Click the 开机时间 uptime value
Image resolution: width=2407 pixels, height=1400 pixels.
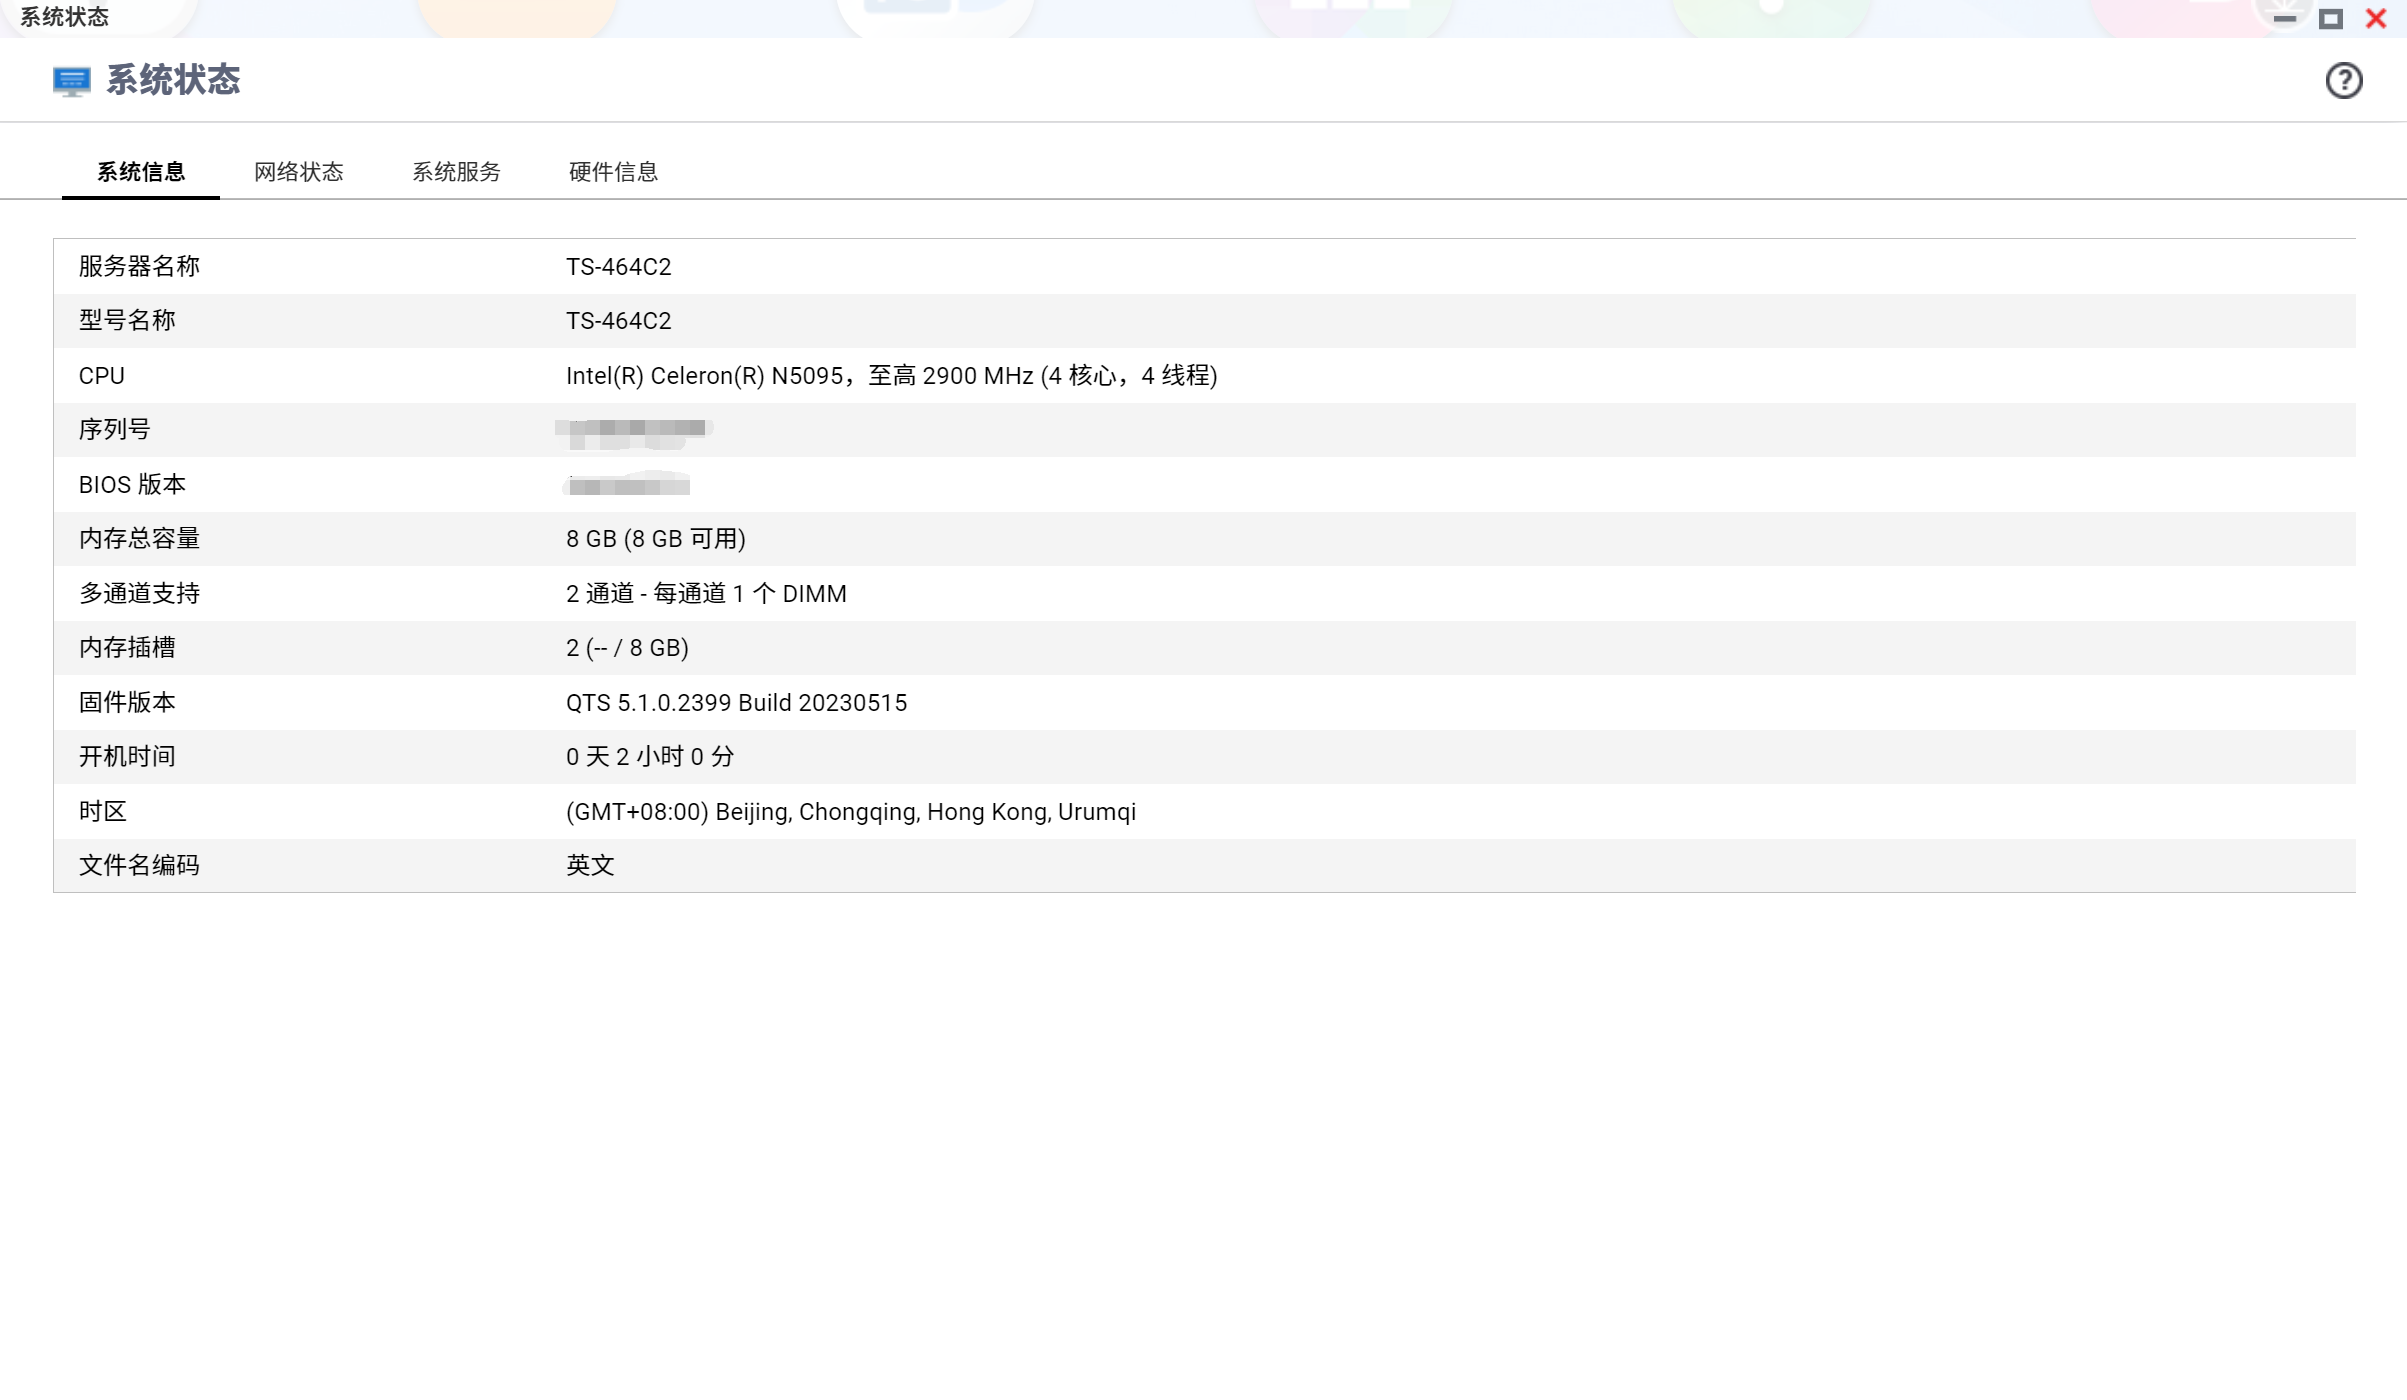pos(650,757)
